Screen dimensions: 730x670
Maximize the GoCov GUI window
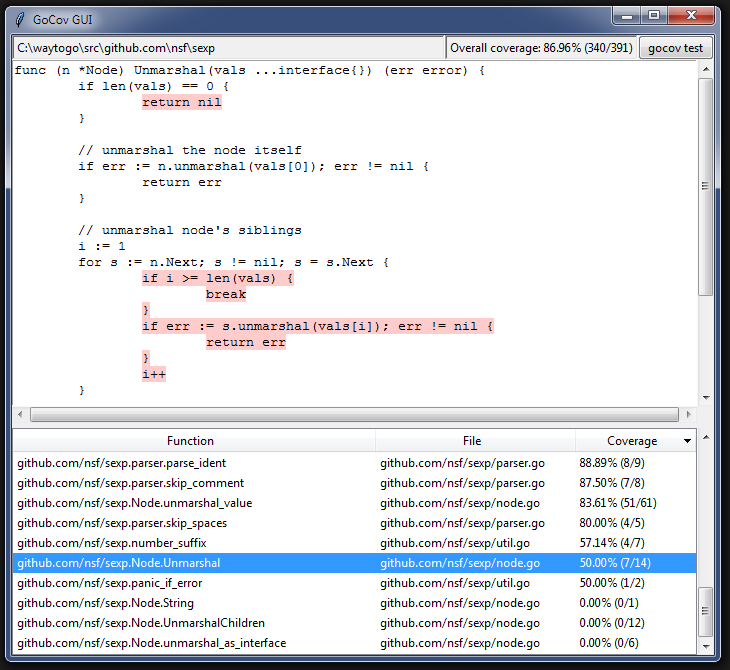653,15
